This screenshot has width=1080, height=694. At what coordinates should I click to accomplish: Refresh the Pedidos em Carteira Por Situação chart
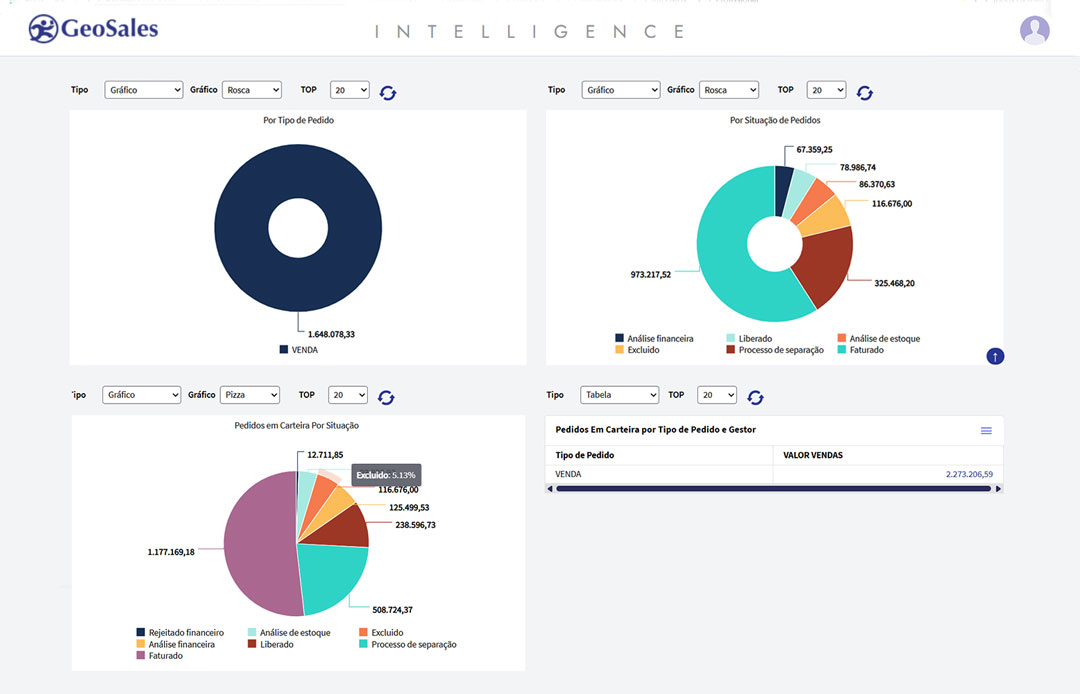pyautogui.click(x=386, y=397)
